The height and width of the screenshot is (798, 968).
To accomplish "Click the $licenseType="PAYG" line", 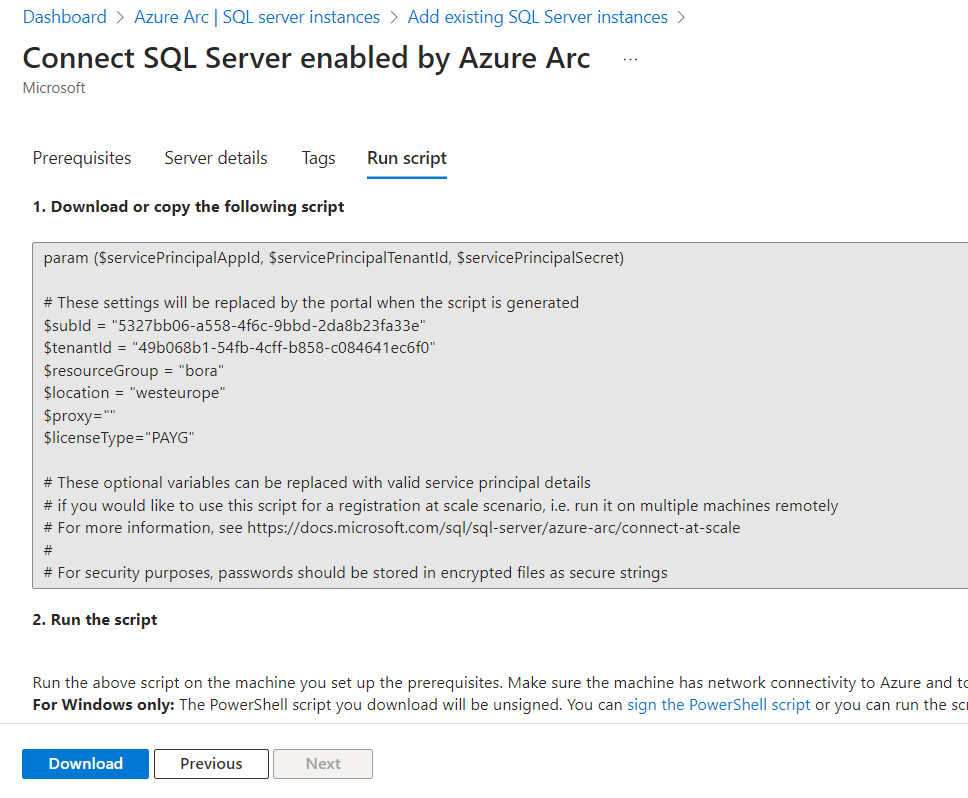I will coord(119,437).
